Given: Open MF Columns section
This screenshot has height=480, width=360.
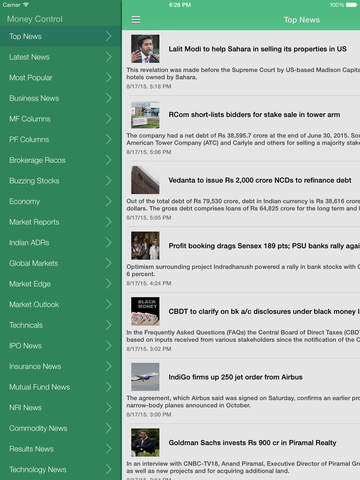Looking at the screenshot, I should tap(61, 119).
